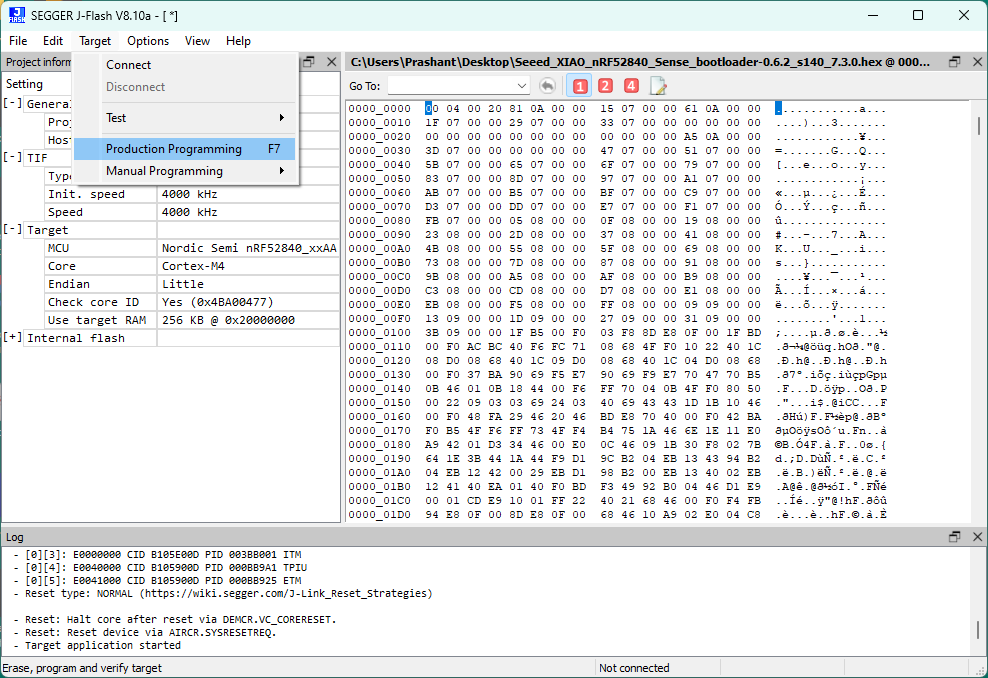Close the Project information panel
This screenshot has height=678, width=988.
pos(332,62)
